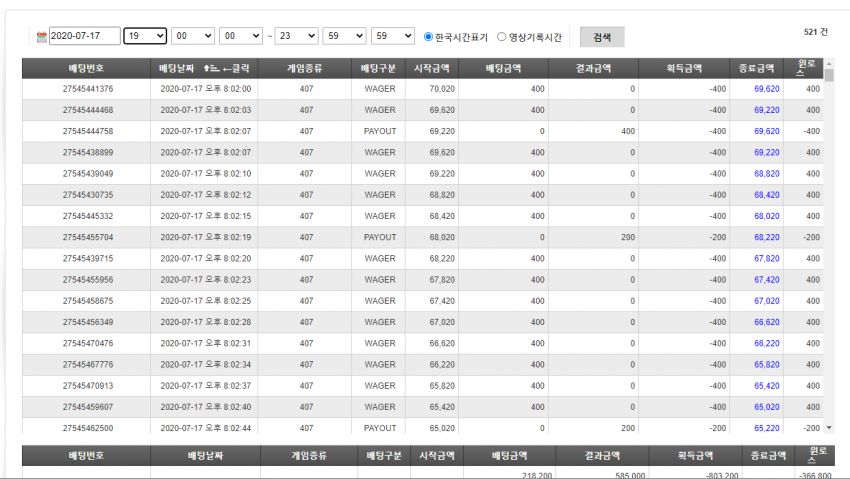Click end amount 68,020 in row 27545445332
This screenshot has width=850, height=479.
[x=767, y=216]
